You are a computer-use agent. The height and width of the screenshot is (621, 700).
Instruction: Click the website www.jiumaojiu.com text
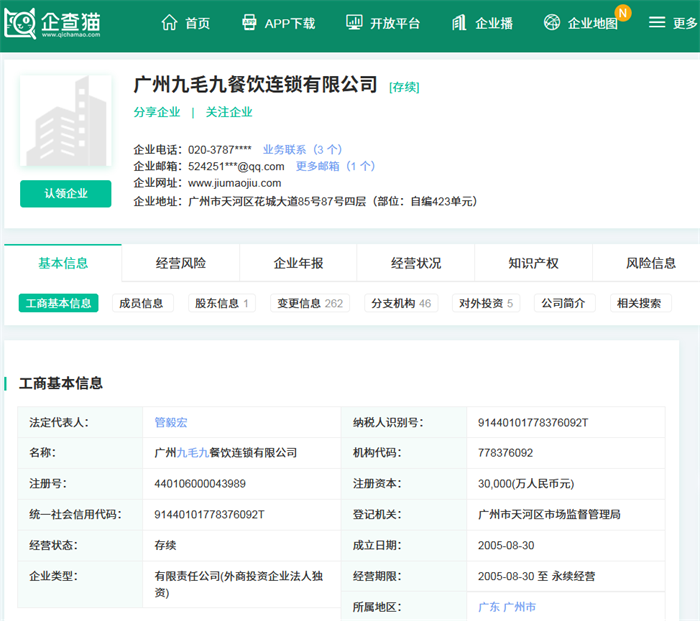(x=234, y=183)
